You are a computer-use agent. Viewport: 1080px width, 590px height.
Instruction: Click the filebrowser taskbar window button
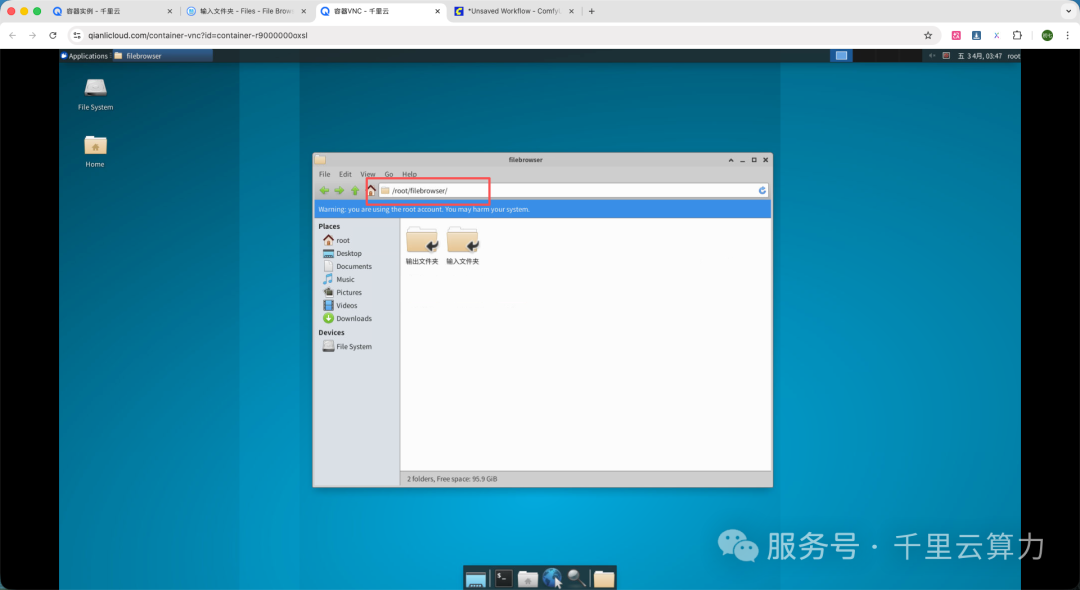[x=138, y=56]
